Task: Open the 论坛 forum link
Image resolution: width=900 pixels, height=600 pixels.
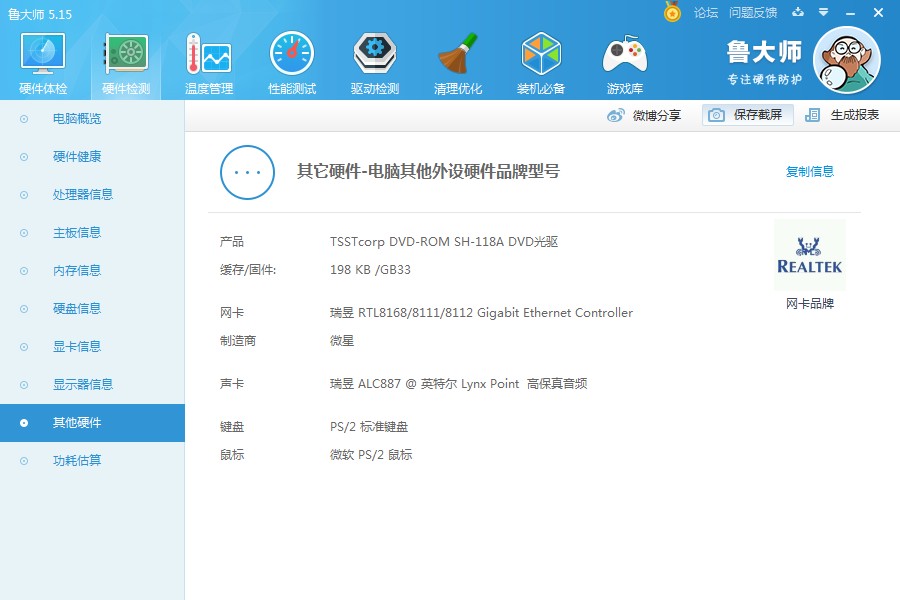Action: tap(705, 13)
